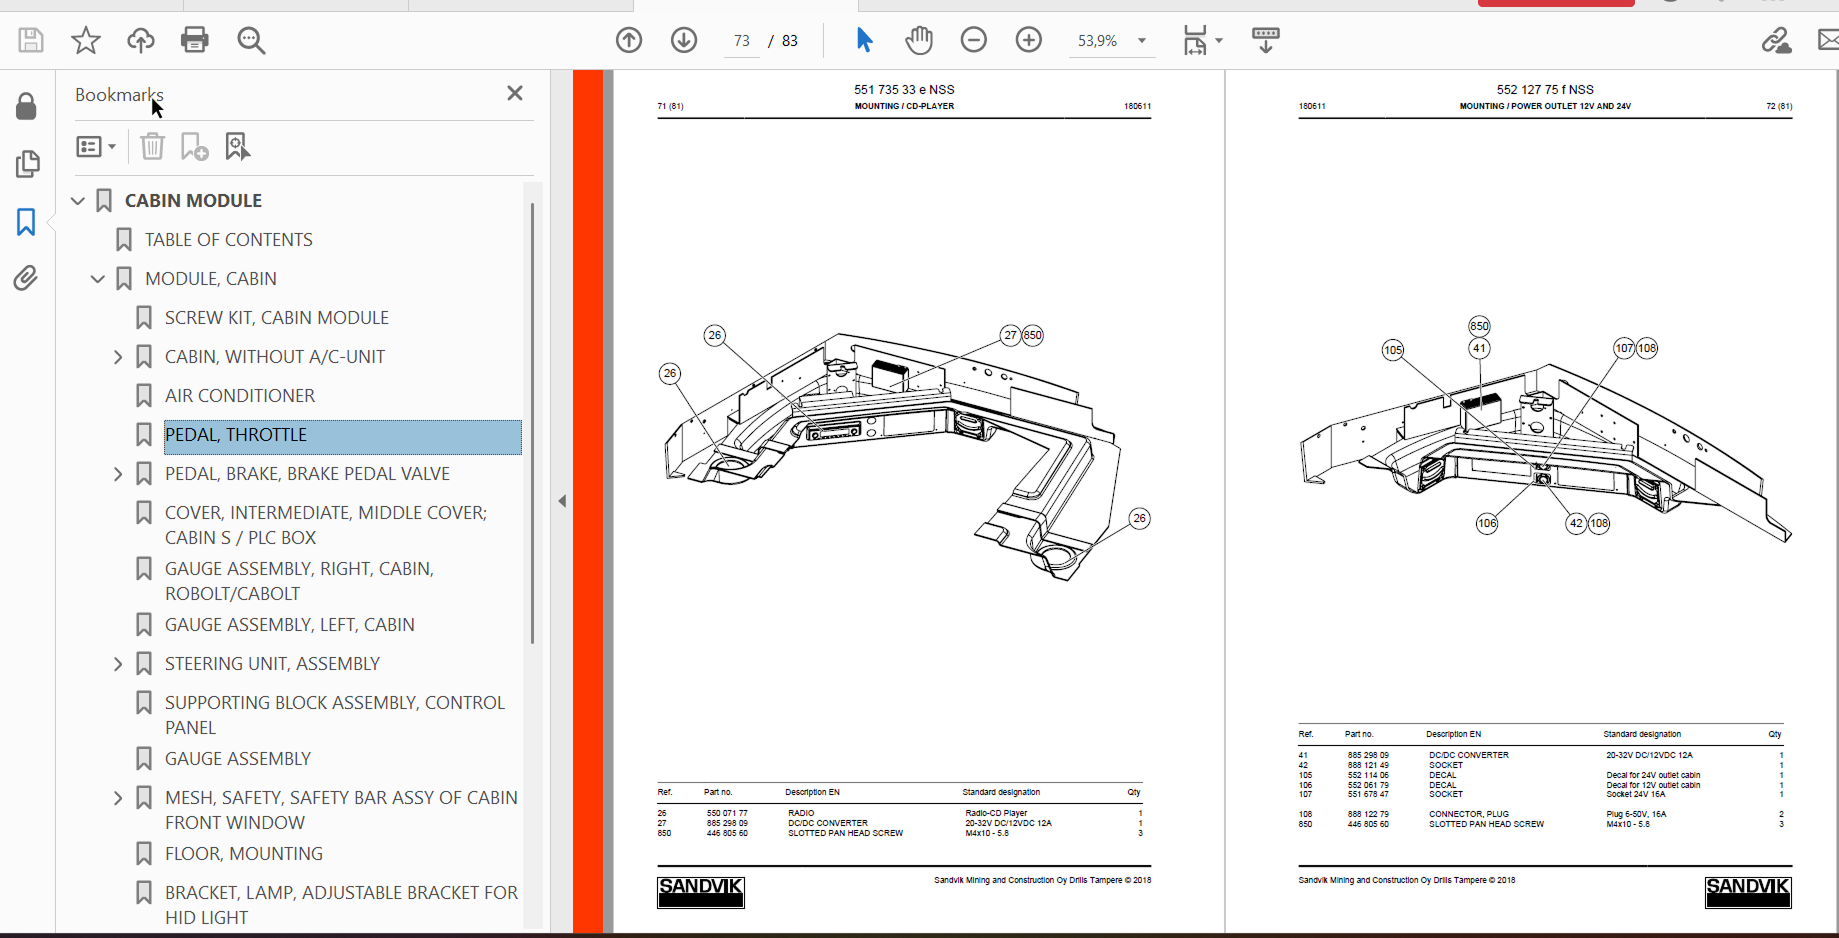Zoom out with minus button

973,40
